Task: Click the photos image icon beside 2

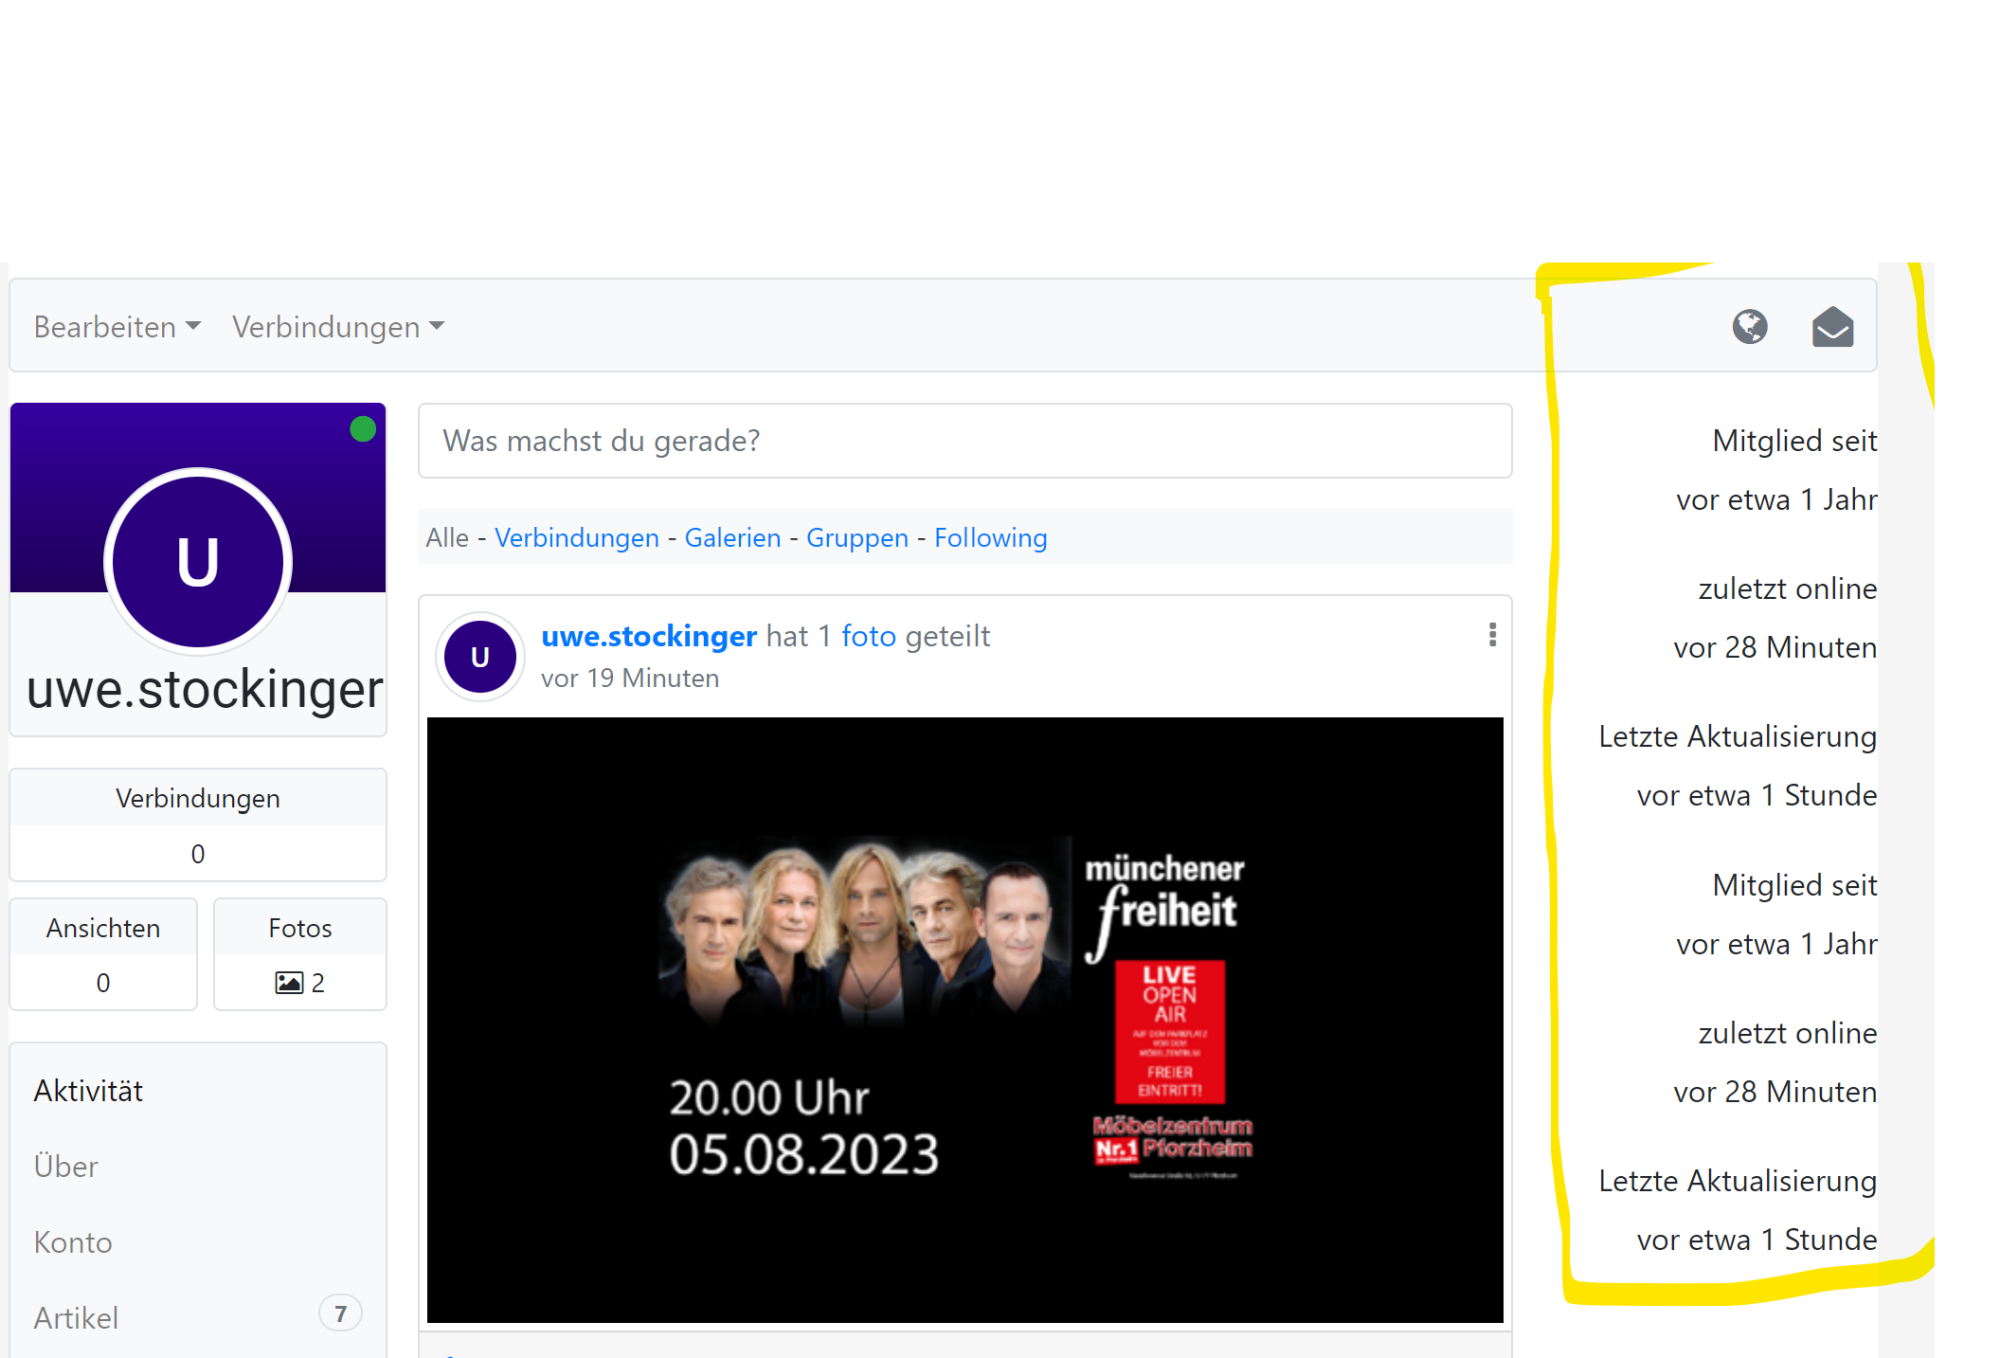Action: [x=289, y=983]
